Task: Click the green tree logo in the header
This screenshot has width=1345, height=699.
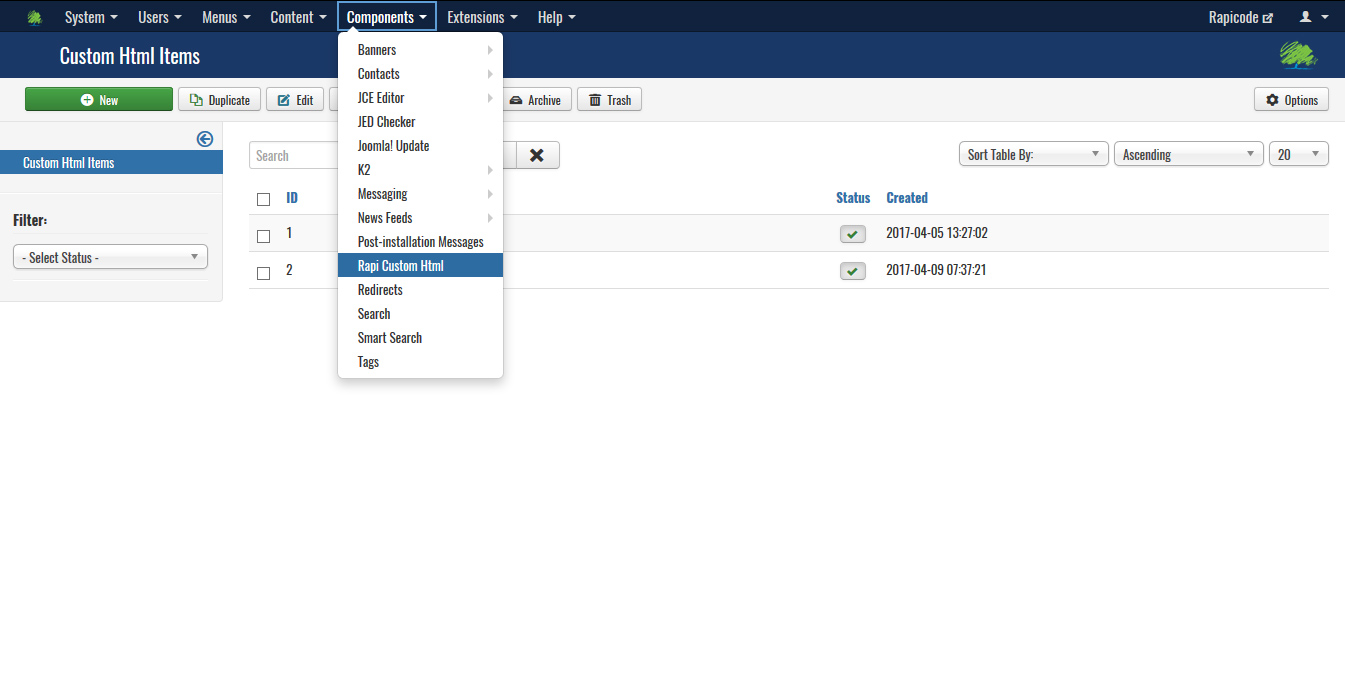Action: pos(1298,55)
